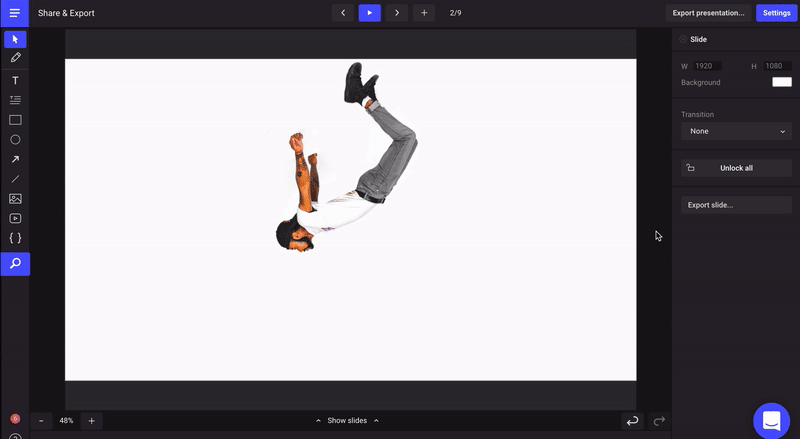Click the slide width input field
The height and width of the screenshot is (439, 800).
point(708,66)
